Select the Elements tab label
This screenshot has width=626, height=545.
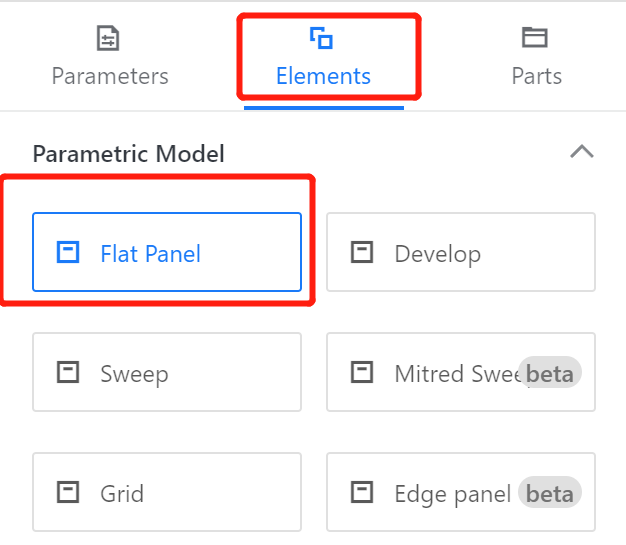[x=323, y=76]
